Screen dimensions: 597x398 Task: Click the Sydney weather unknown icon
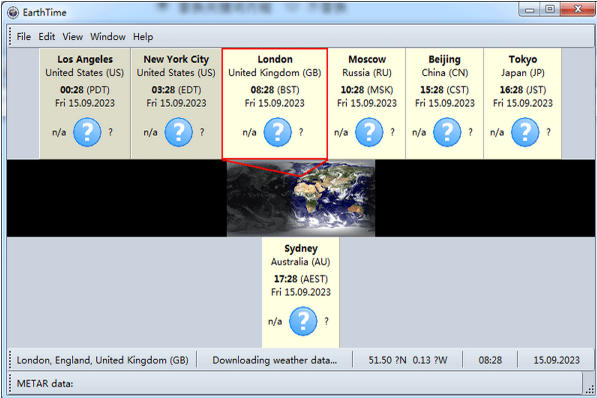pyautogui.click(x=303, y=321)
